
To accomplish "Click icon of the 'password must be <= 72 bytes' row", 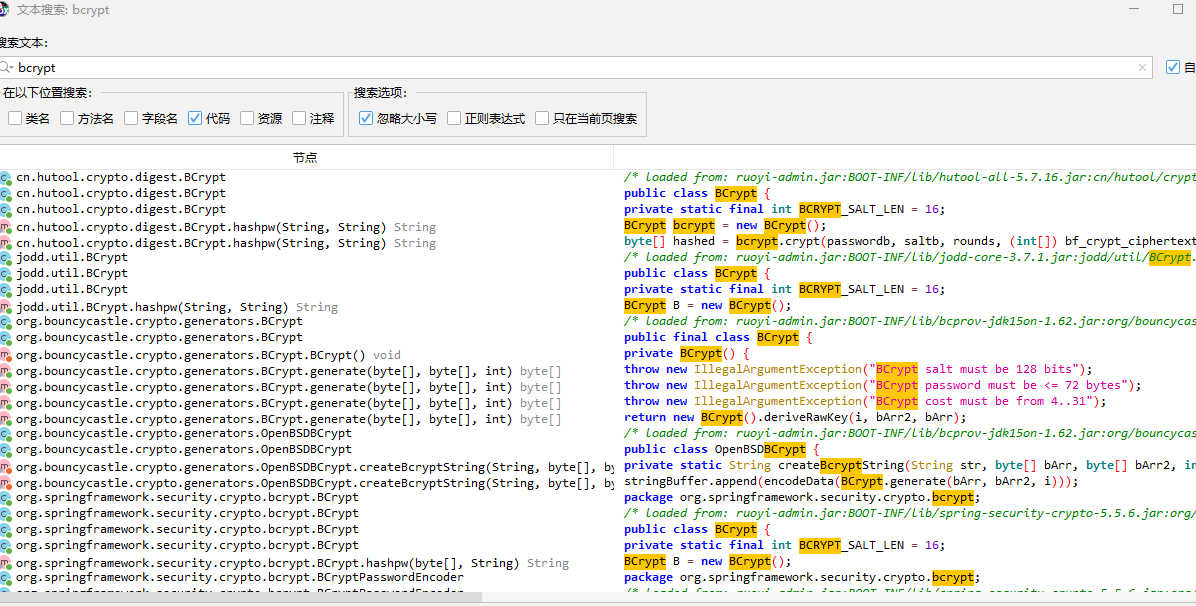I will 5,388.
